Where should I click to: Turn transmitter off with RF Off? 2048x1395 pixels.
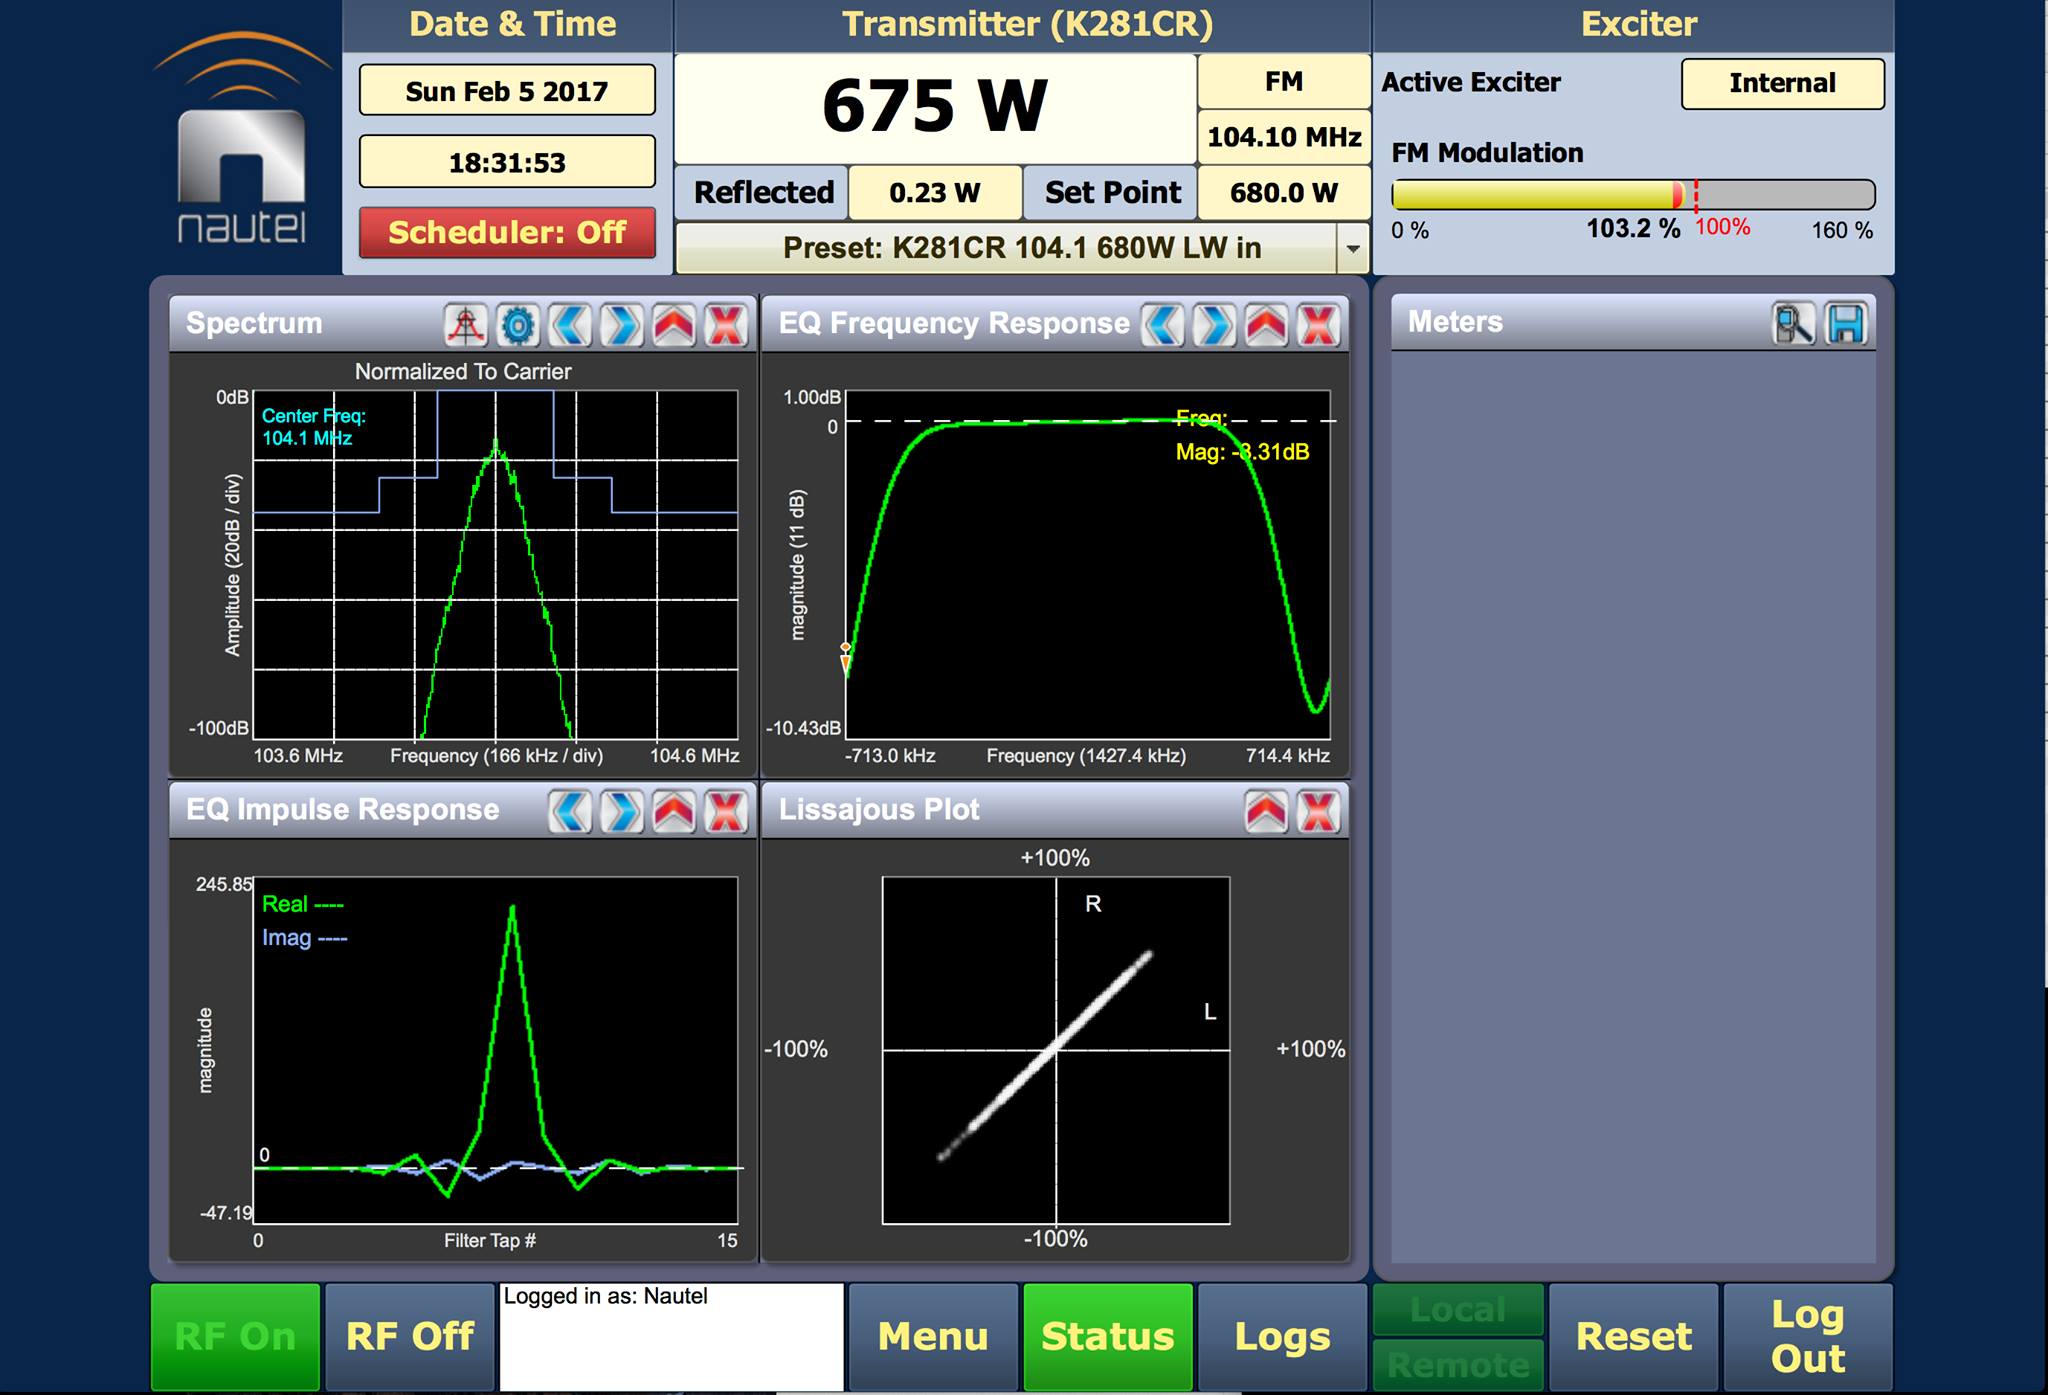coord(410,1336)
